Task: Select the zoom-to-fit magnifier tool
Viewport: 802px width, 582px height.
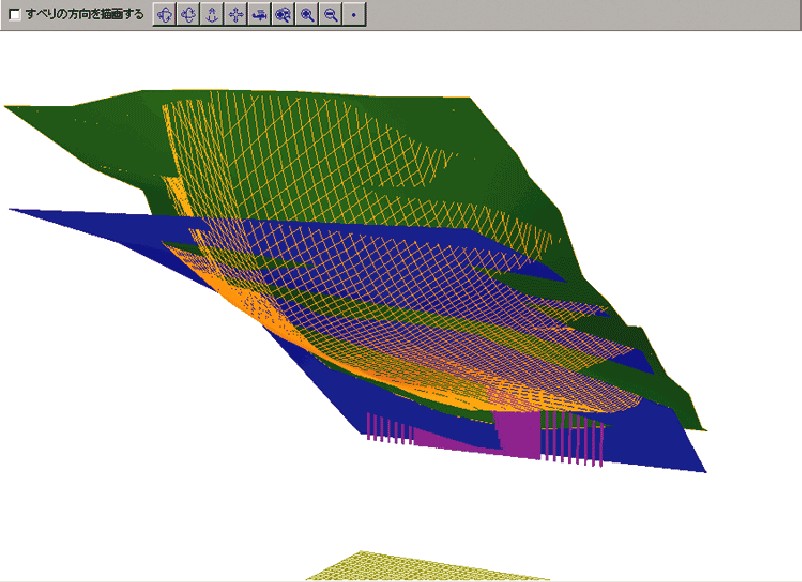Action: [283, 14]
